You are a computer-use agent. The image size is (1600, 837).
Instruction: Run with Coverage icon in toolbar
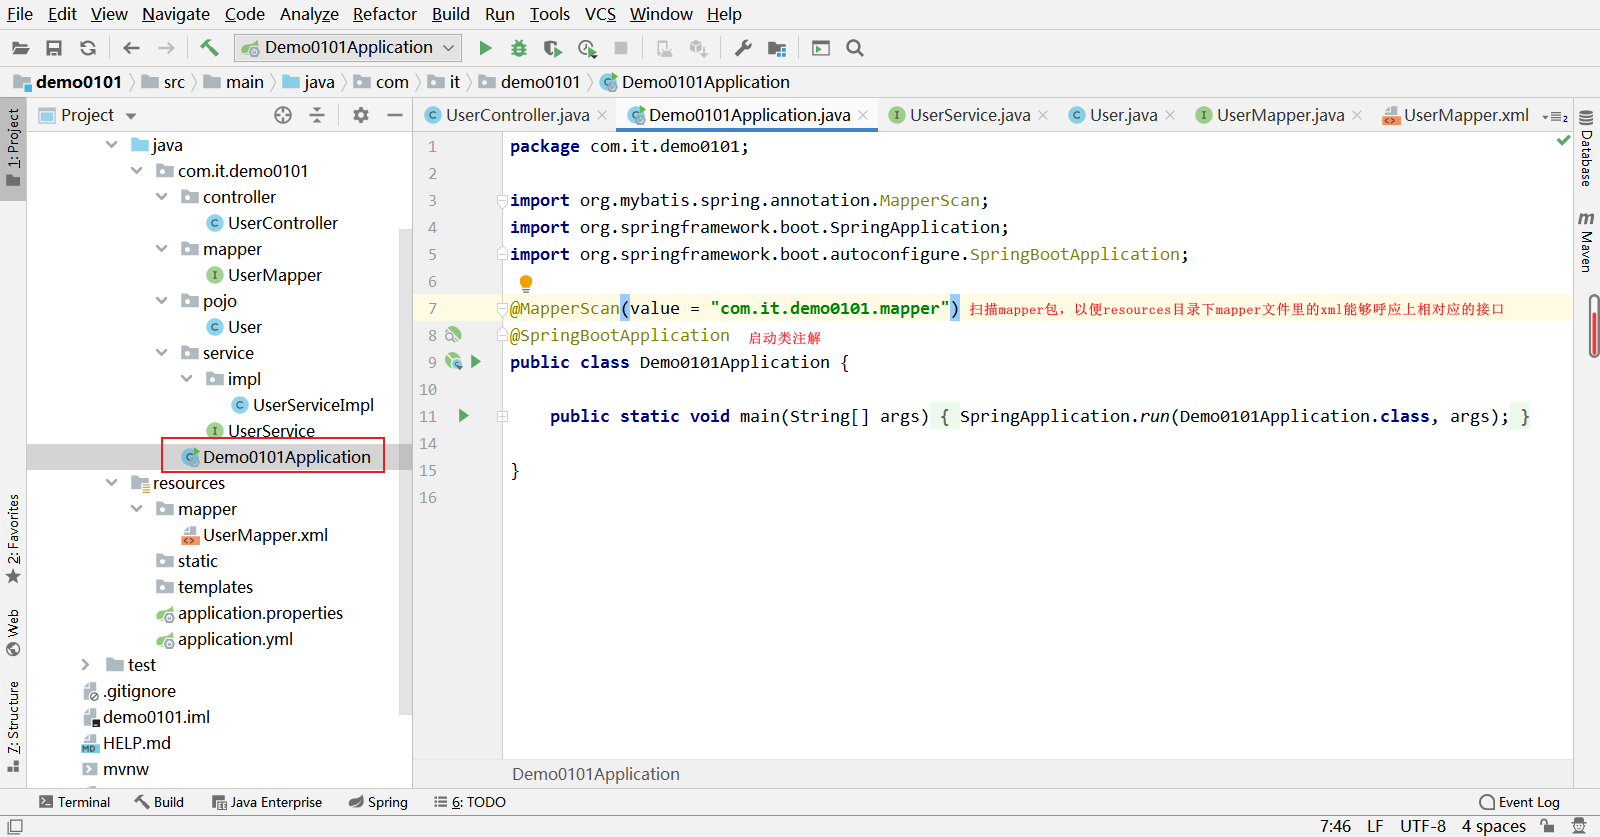(x=552, y=48)
